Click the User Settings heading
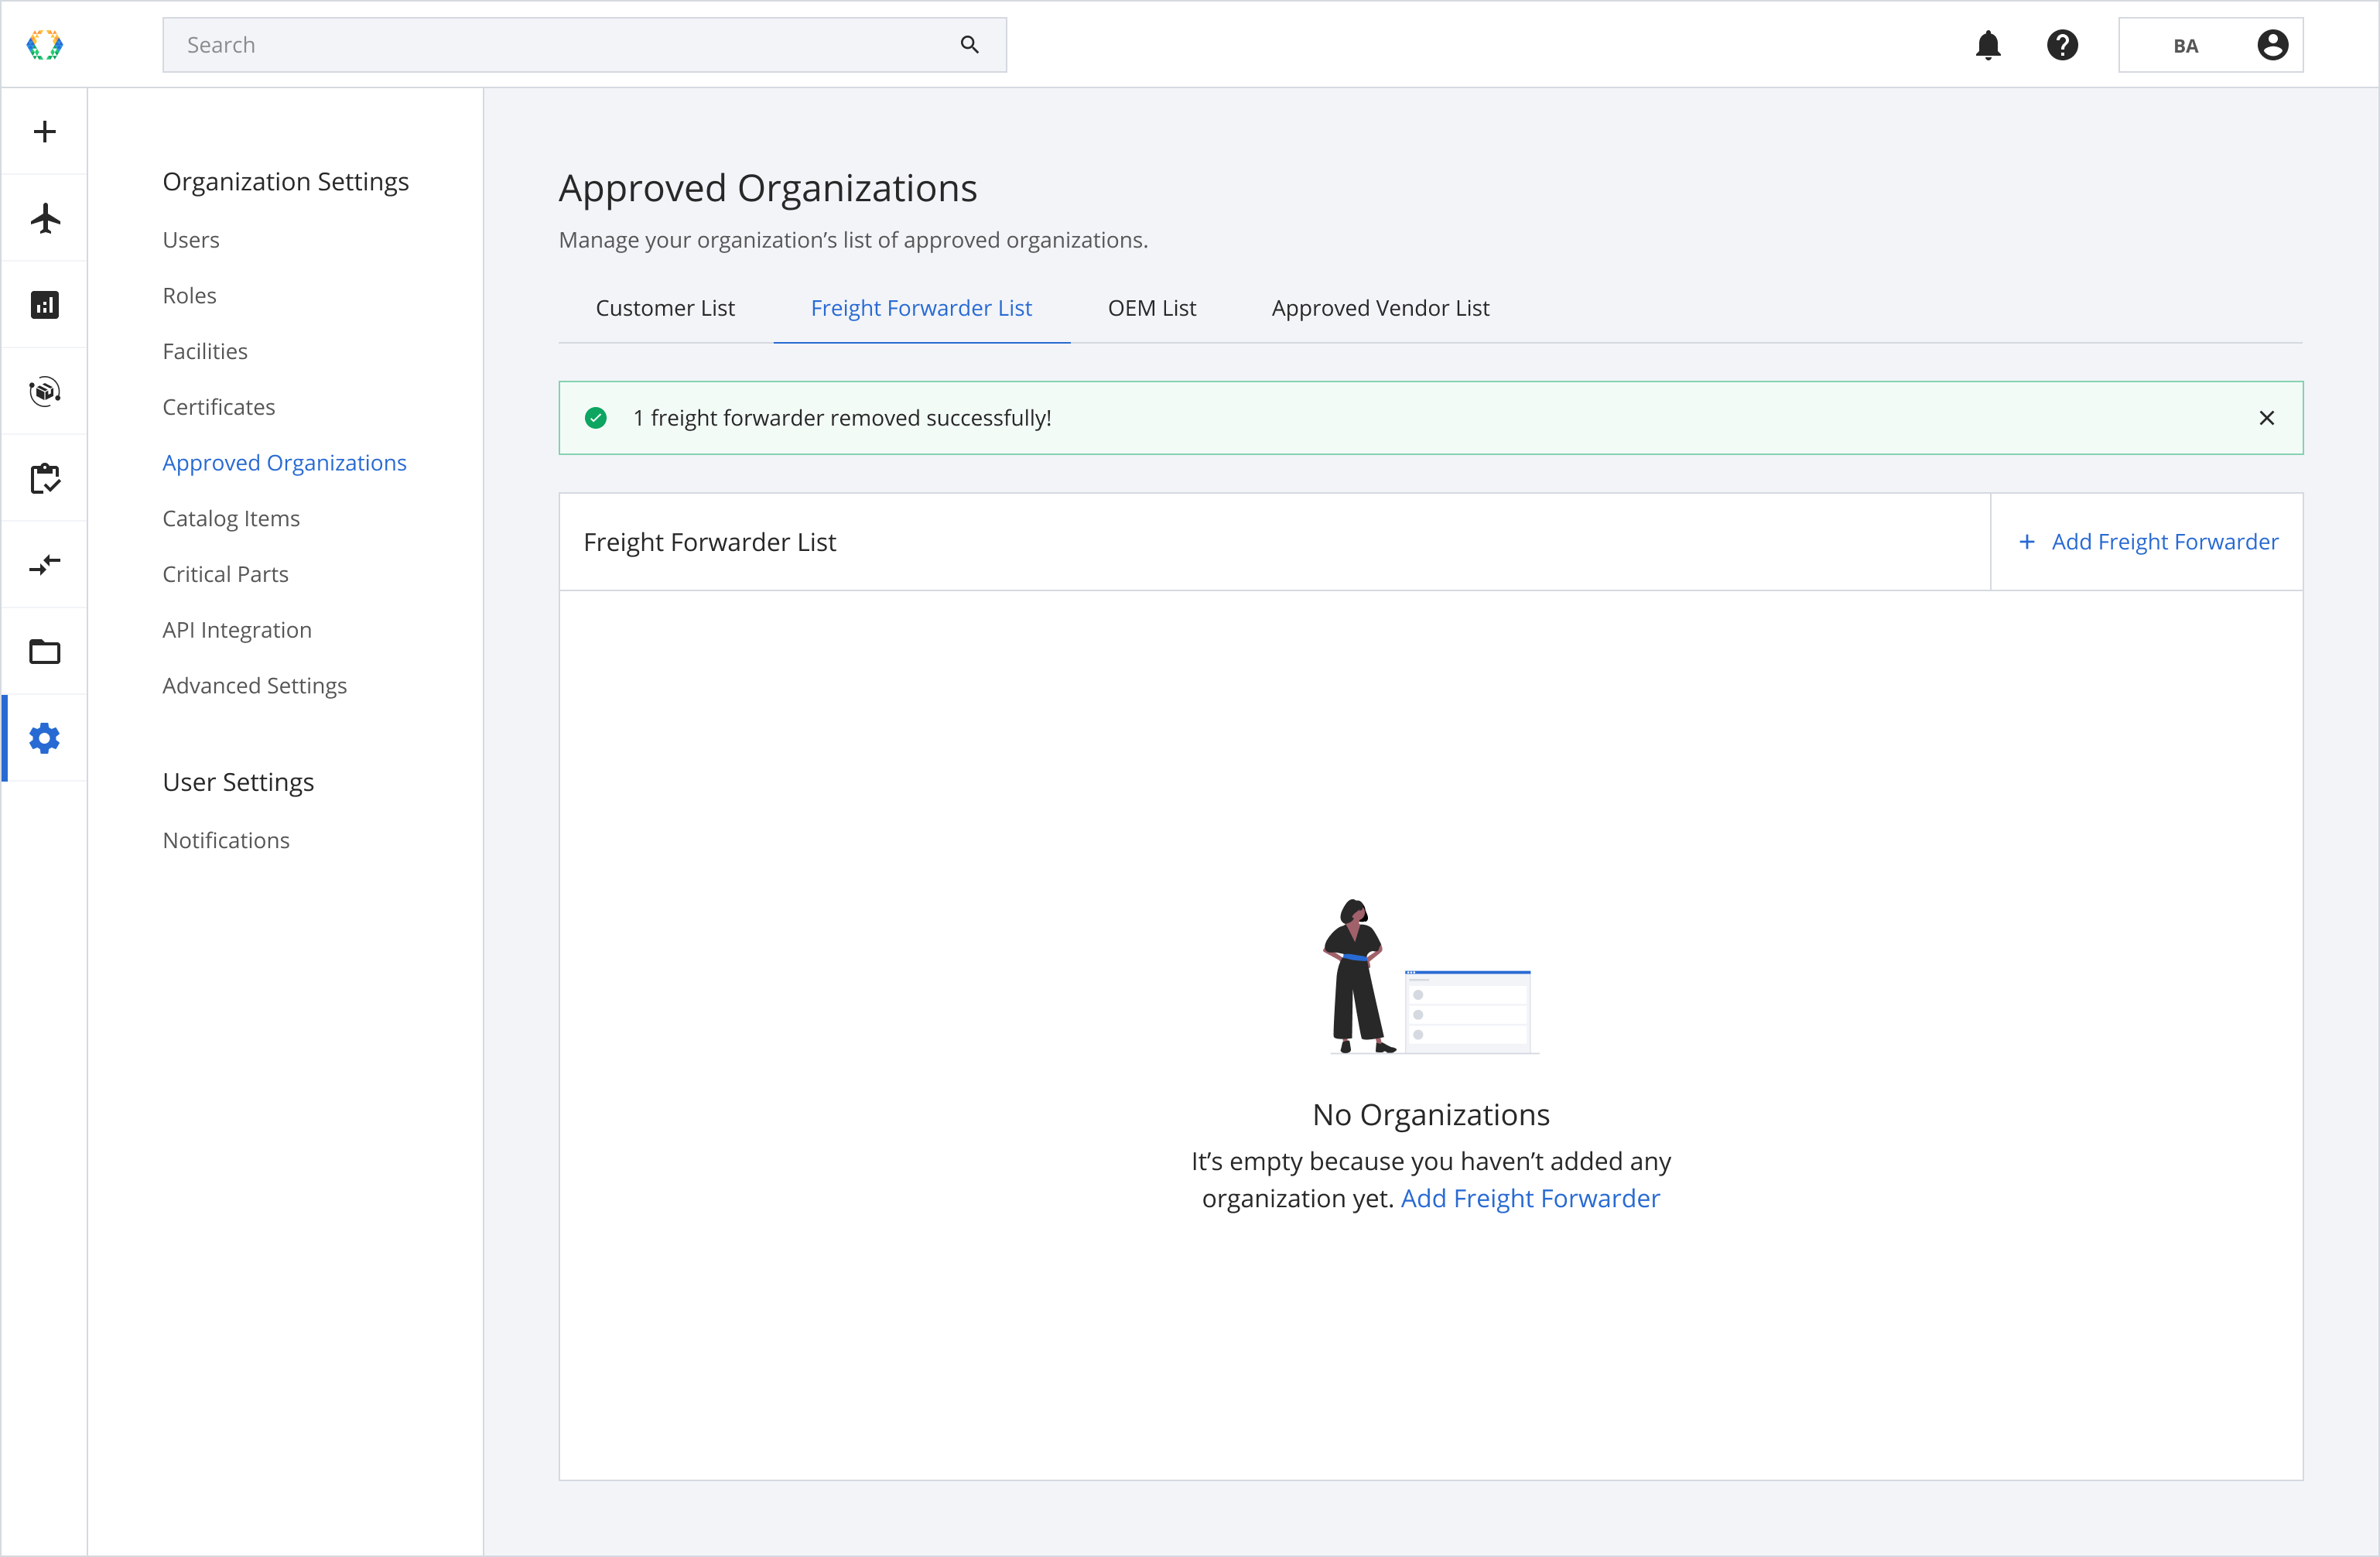 [x=238, y=782]
